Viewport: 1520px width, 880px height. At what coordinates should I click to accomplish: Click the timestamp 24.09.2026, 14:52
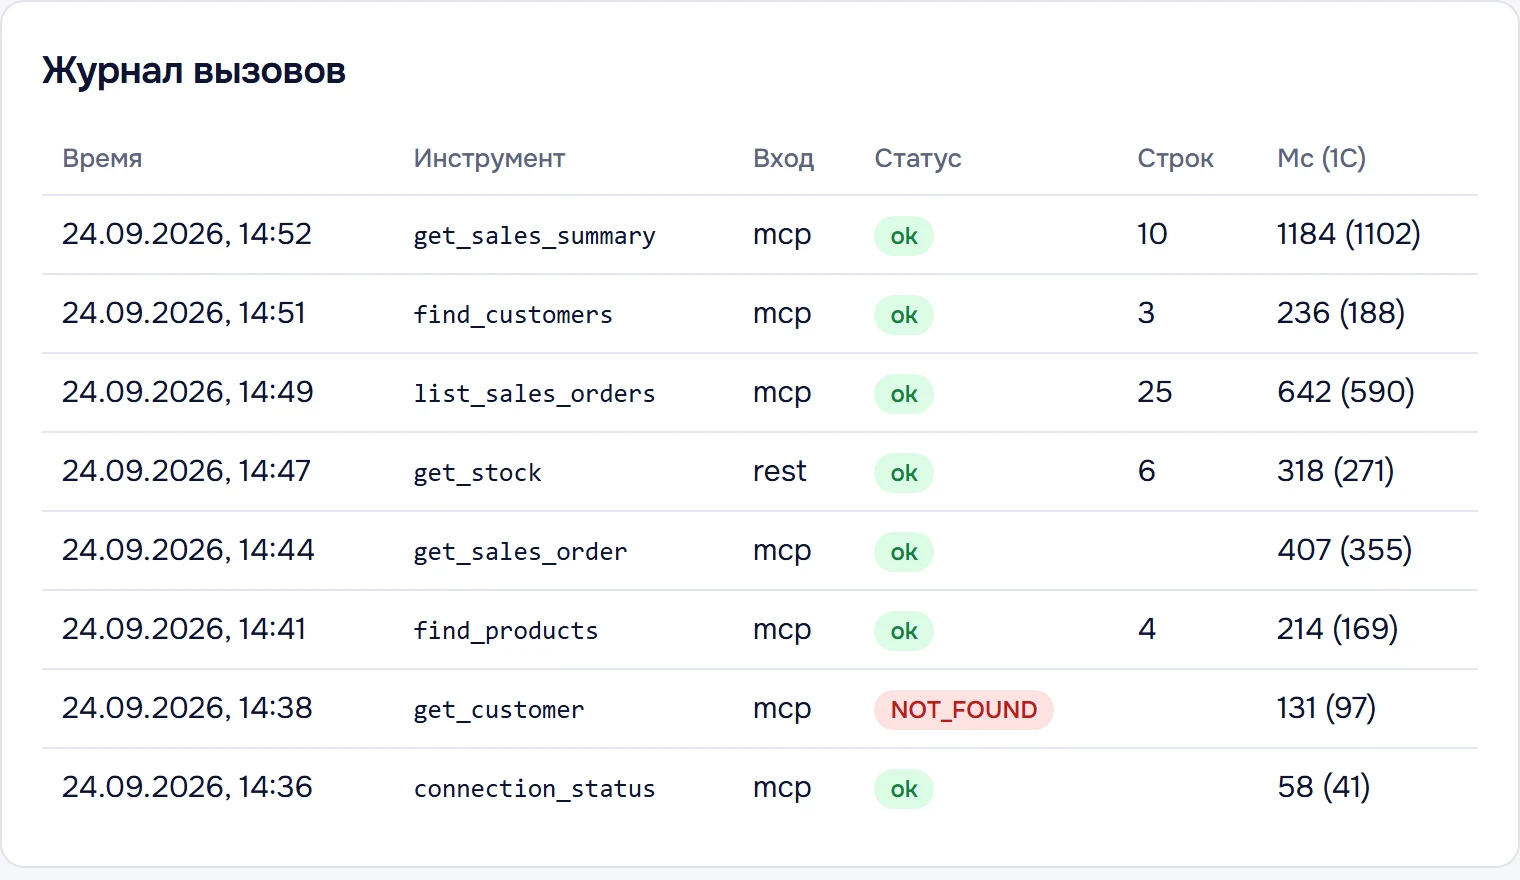[x=187, y=234]
